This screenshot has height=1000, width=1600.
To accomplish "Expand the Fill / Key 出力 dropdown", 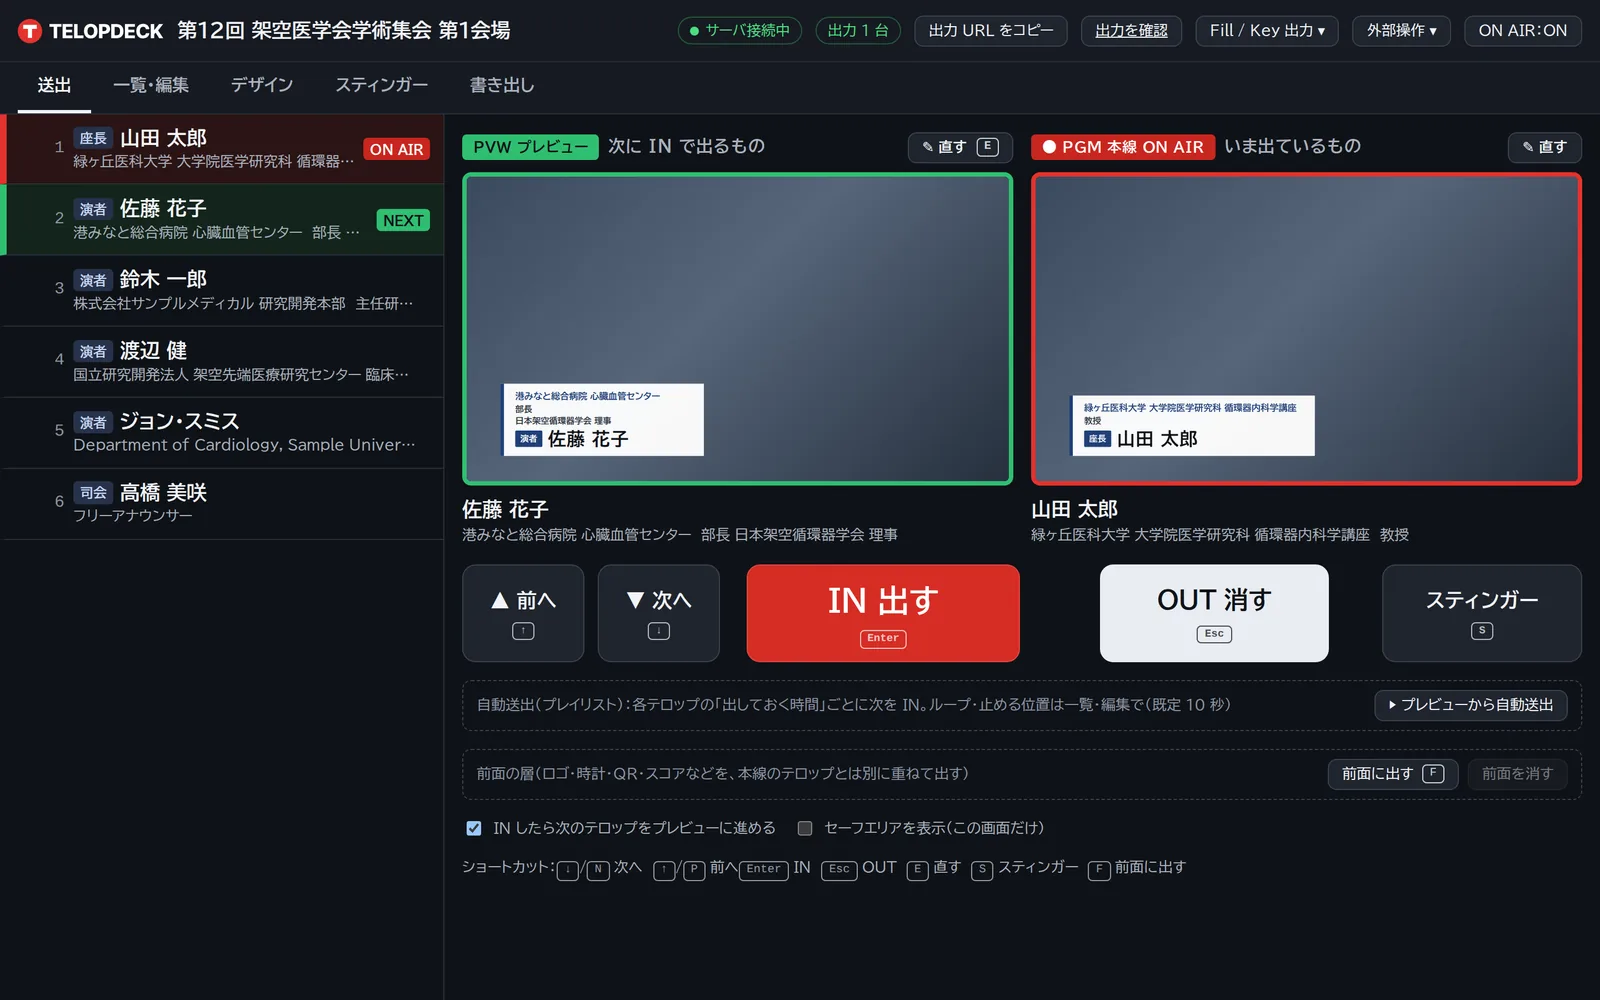I will click(1267, 31).
